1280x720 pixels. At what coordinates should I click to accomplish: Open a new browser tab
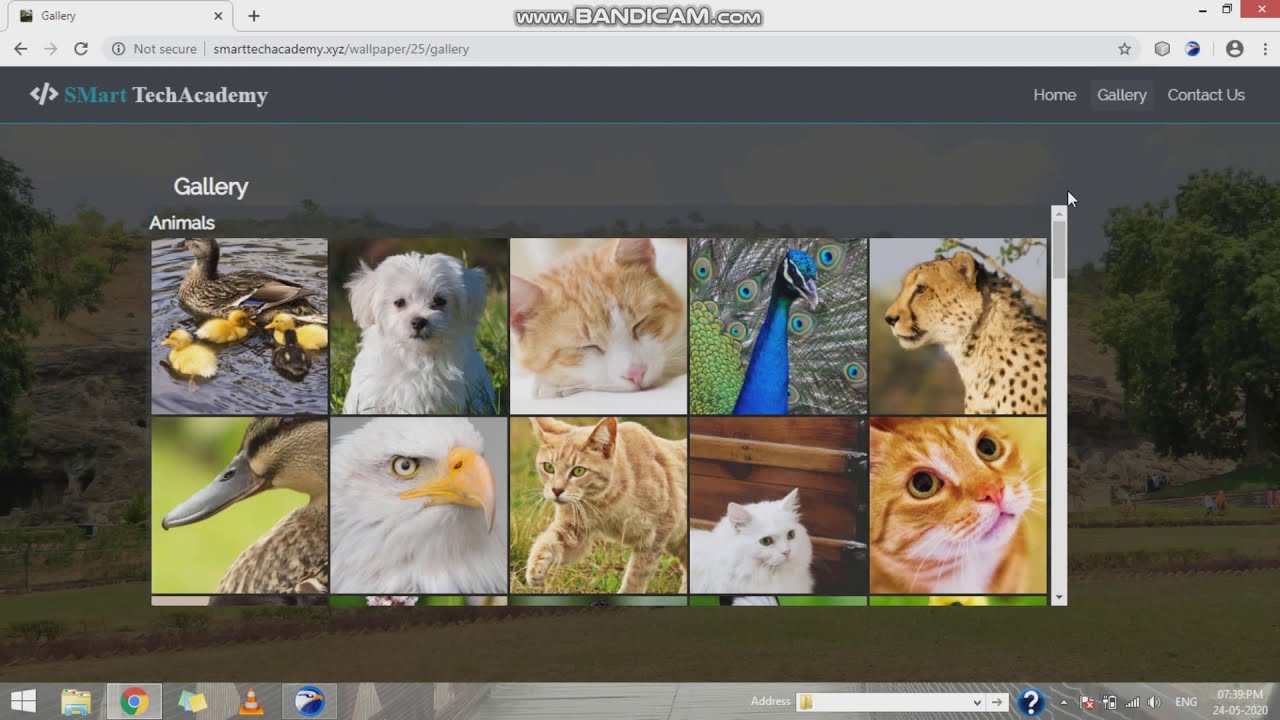coord(254,16)
